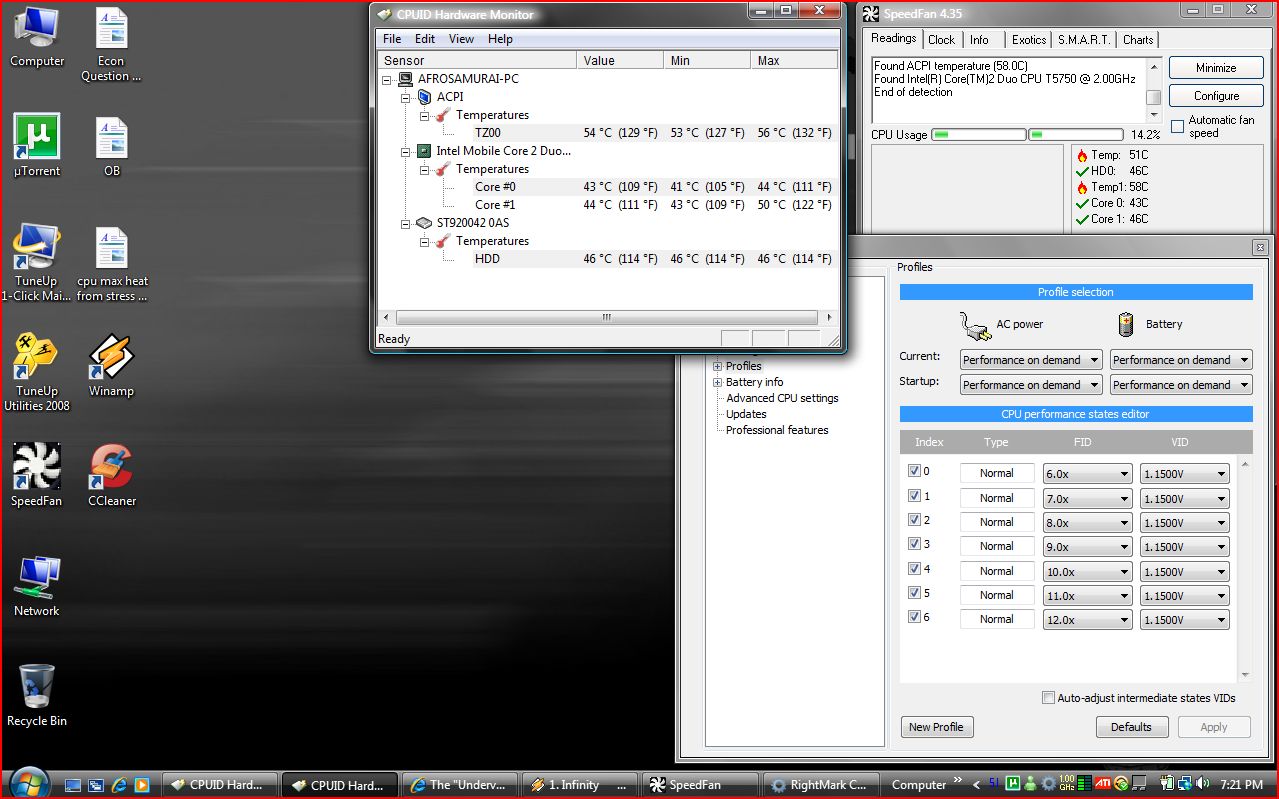
Task: Click the ST920042 0AS hard drive icon
Action: (x=424, y=223)
